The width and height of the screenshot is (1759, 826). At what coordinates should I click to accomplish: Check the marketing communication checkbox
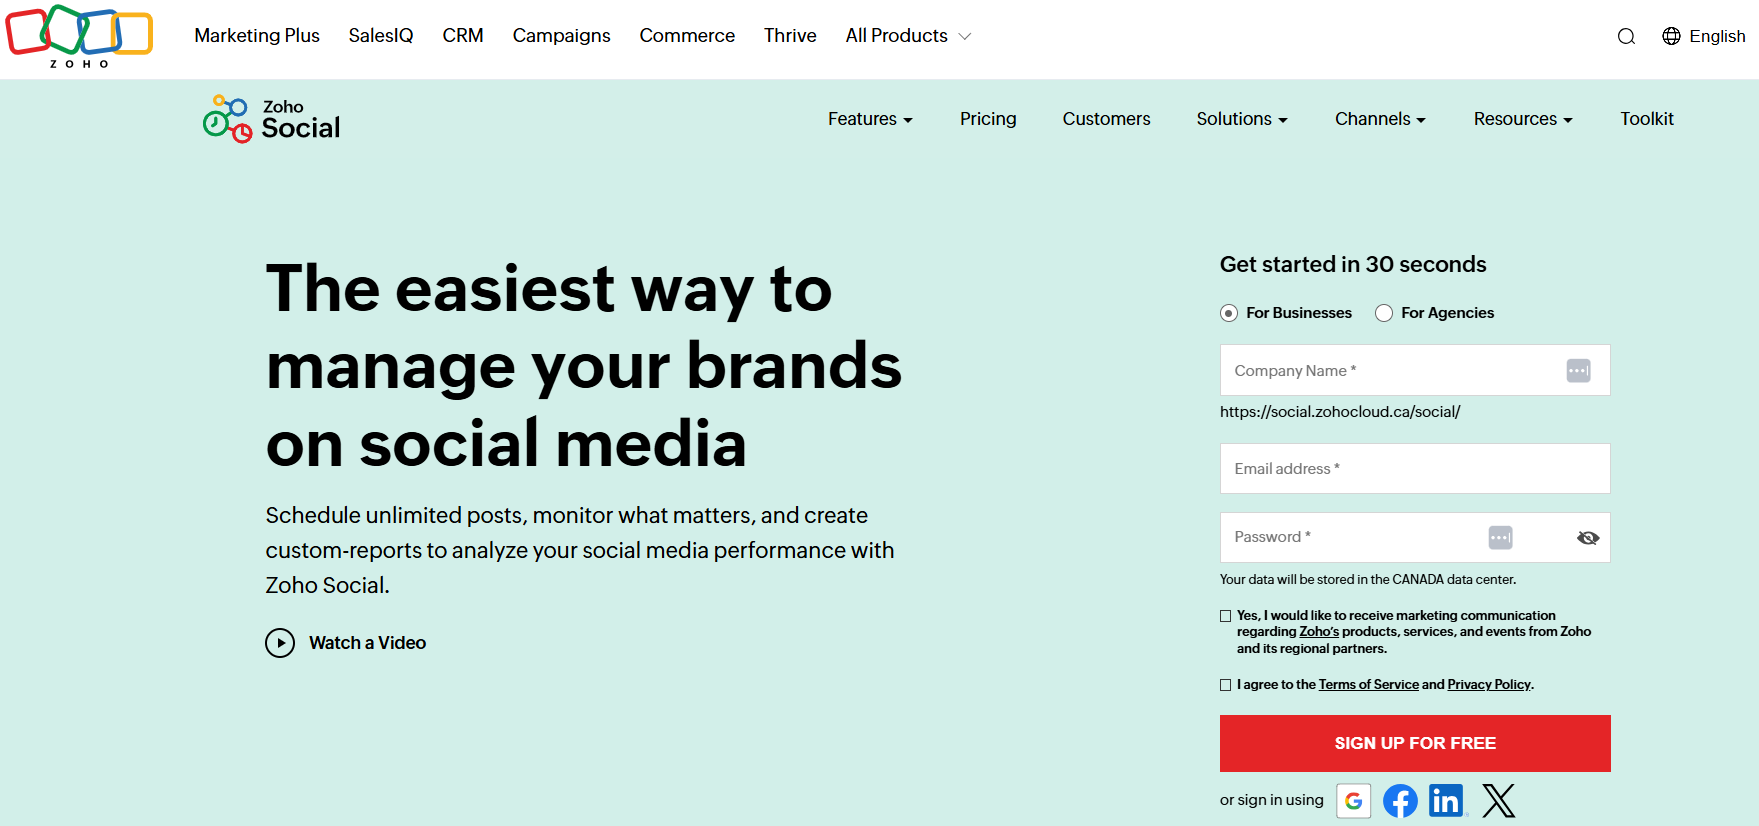coord(1225,616)
